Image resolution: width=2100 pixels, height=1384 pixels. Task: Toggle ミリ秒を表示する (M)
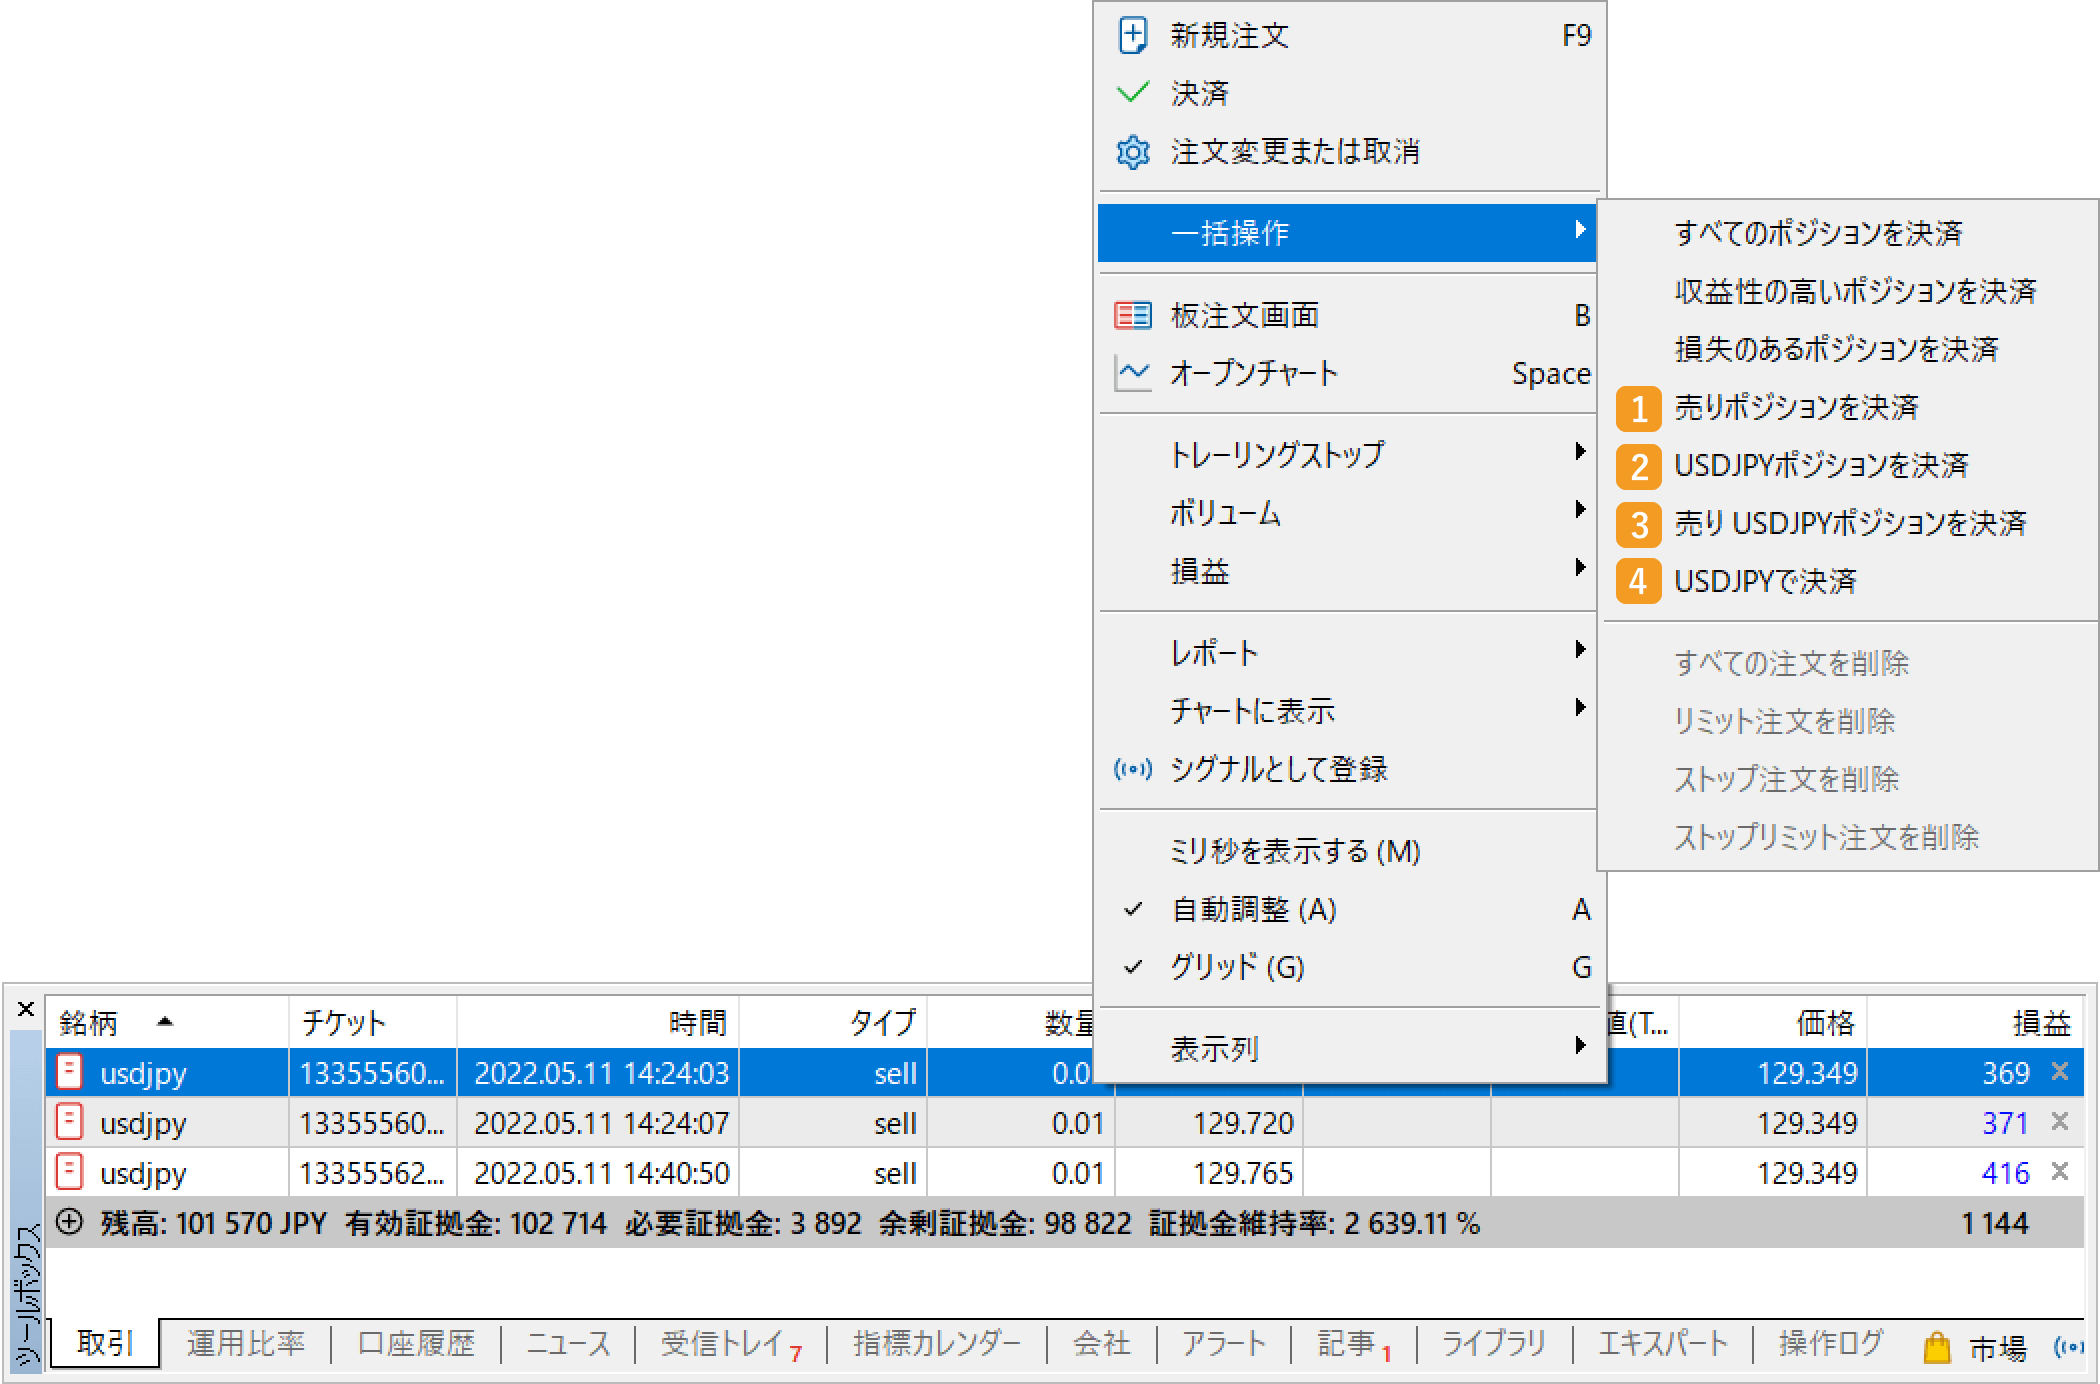click(x=1349, y=852)
